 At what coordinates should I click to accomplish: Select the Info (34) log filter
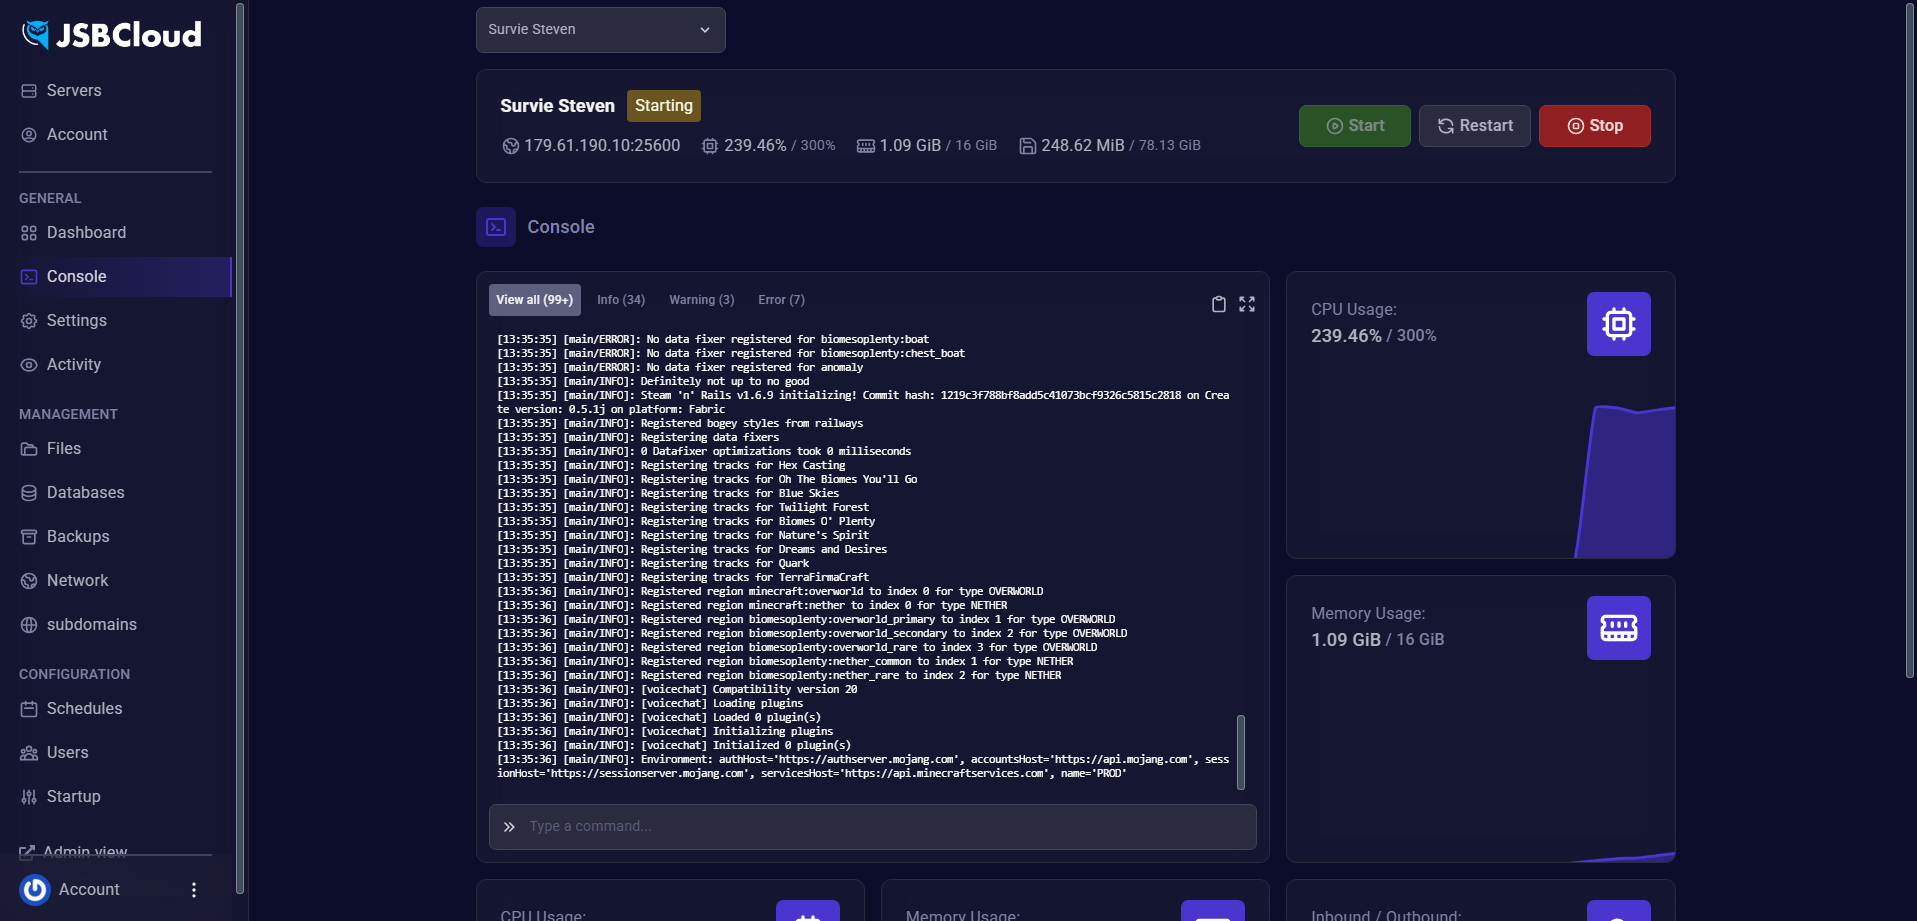click(x=620, y=300)
